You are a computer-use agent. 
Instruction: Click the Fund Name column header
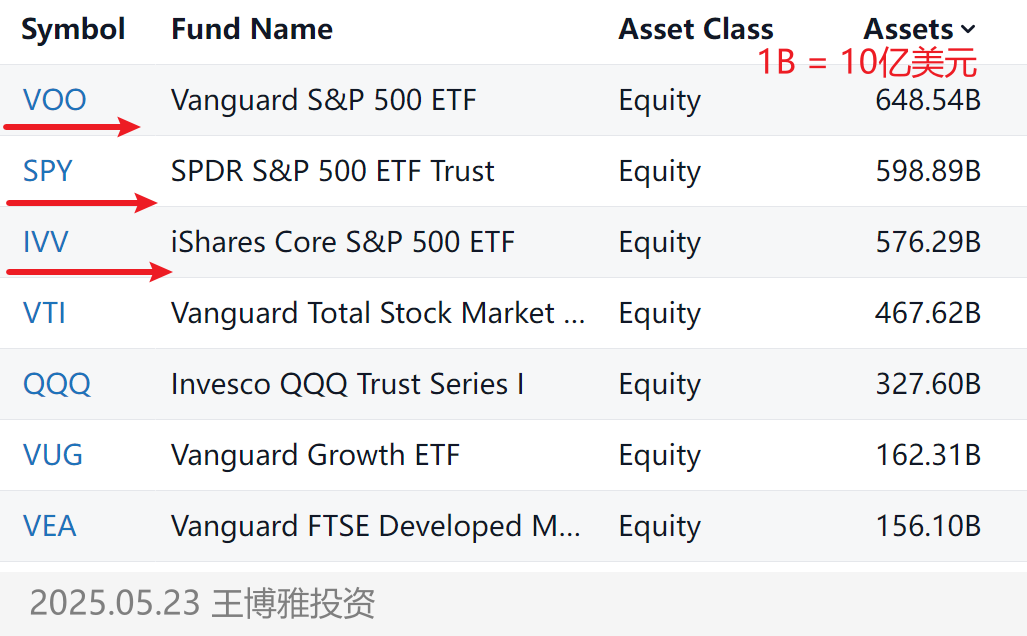point(252,29)
